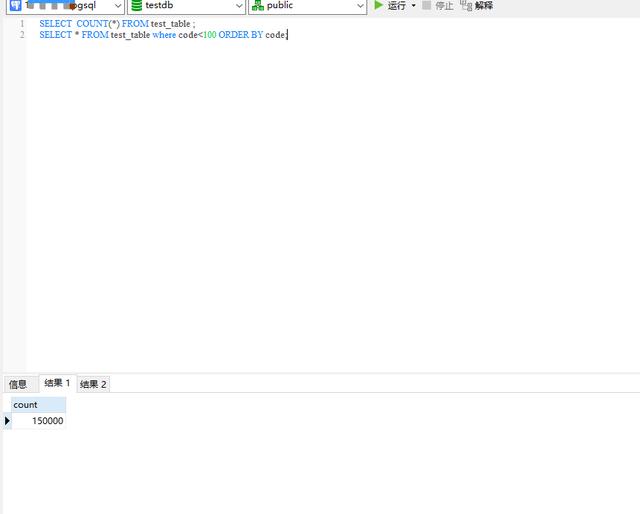Viewport: 640px width, 514px height.
Task: Place cursor in the SELECT * FROM test_table line
Action: [163, 35]
